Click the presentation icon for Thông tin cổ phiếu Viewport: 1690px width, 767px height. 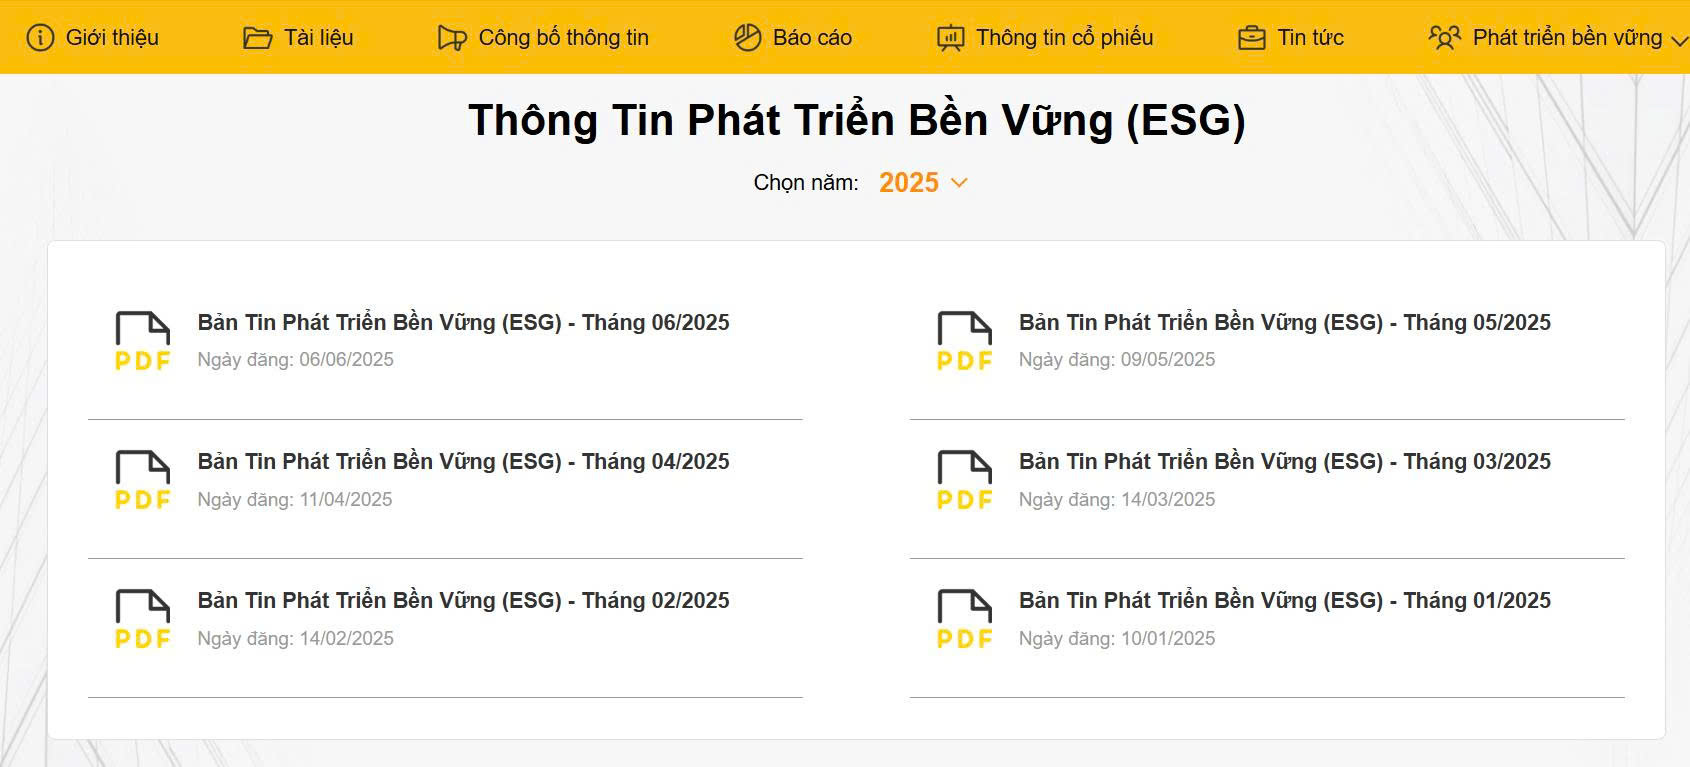(x=950, y=38)
